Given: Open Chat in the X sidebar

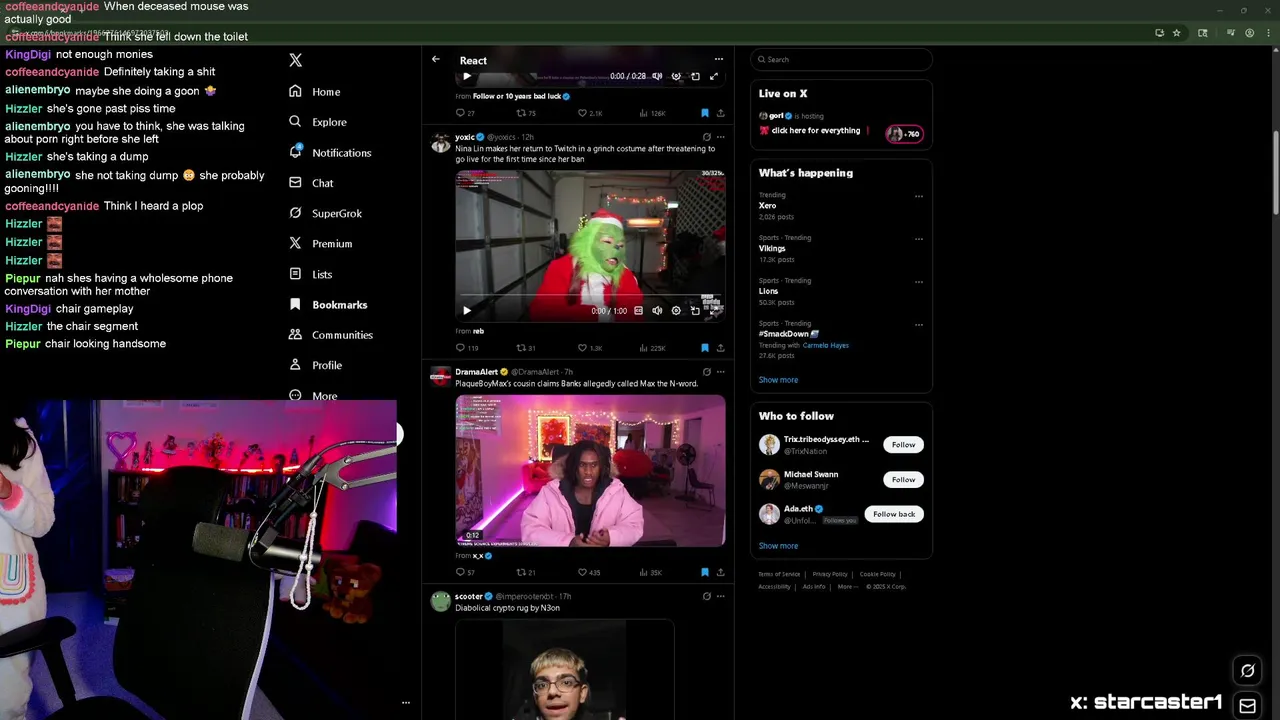Looking at the screenshot, I should (311, 183).
